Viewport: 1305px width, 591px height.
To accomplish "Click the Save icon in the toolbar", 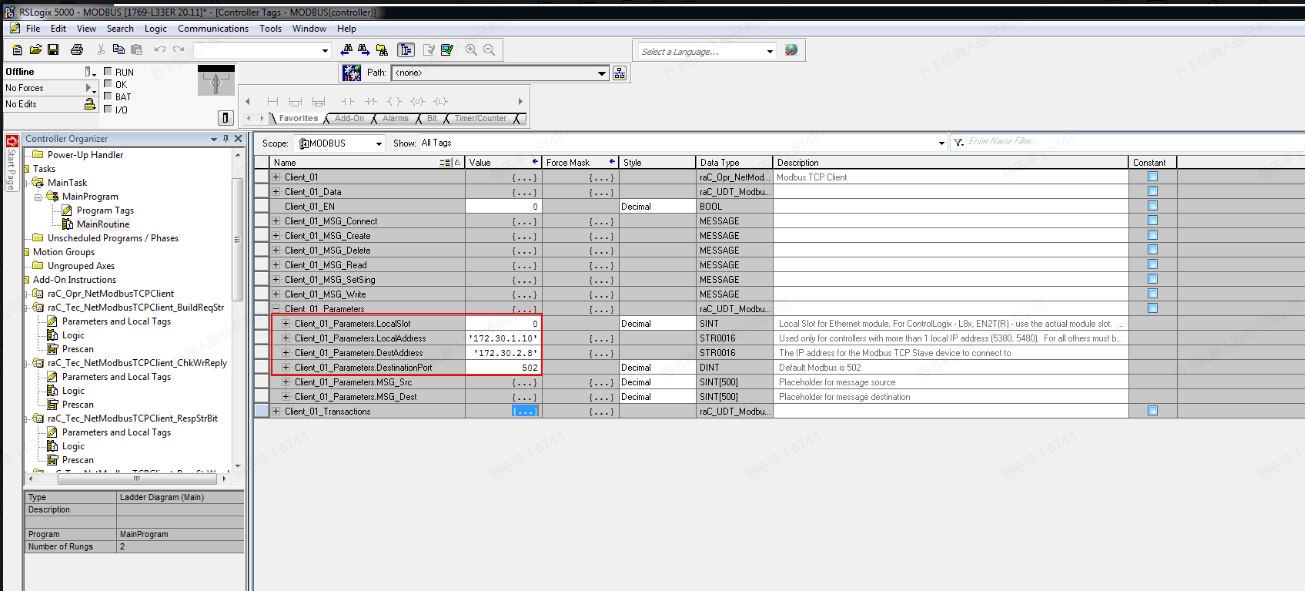I will [53, 50].
